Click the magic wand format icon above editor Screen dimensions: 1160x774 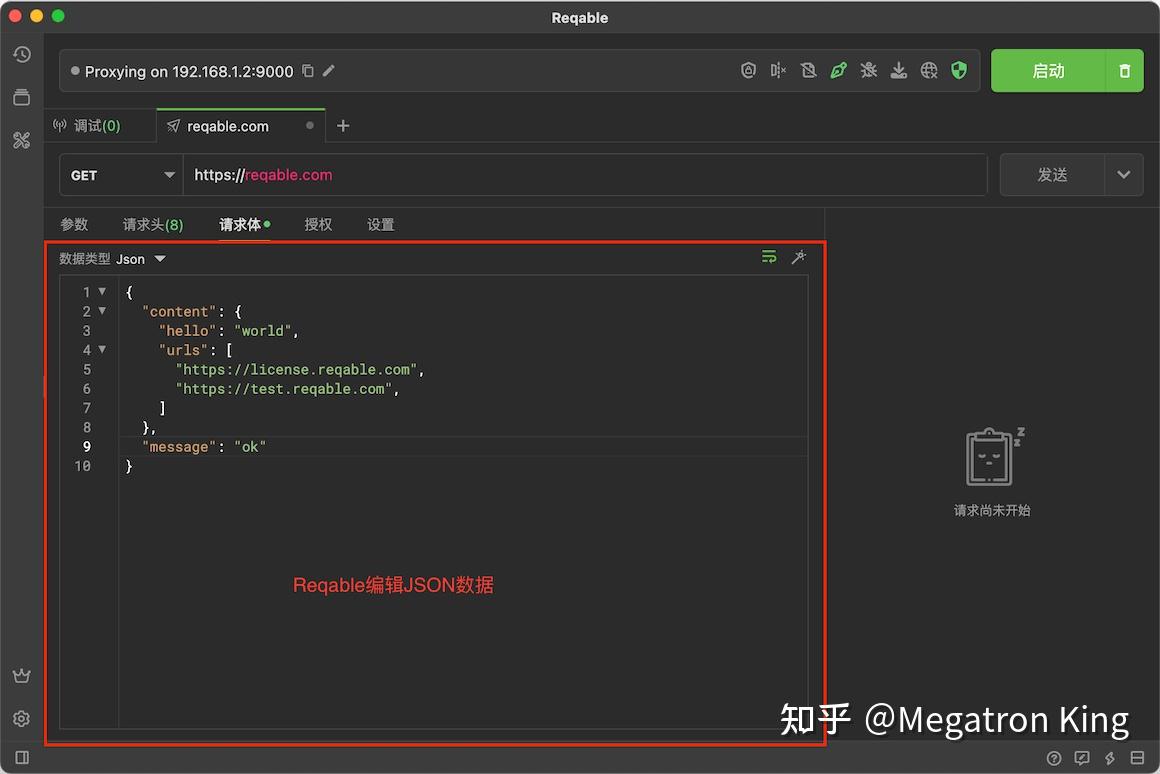(x=799, y=257)
